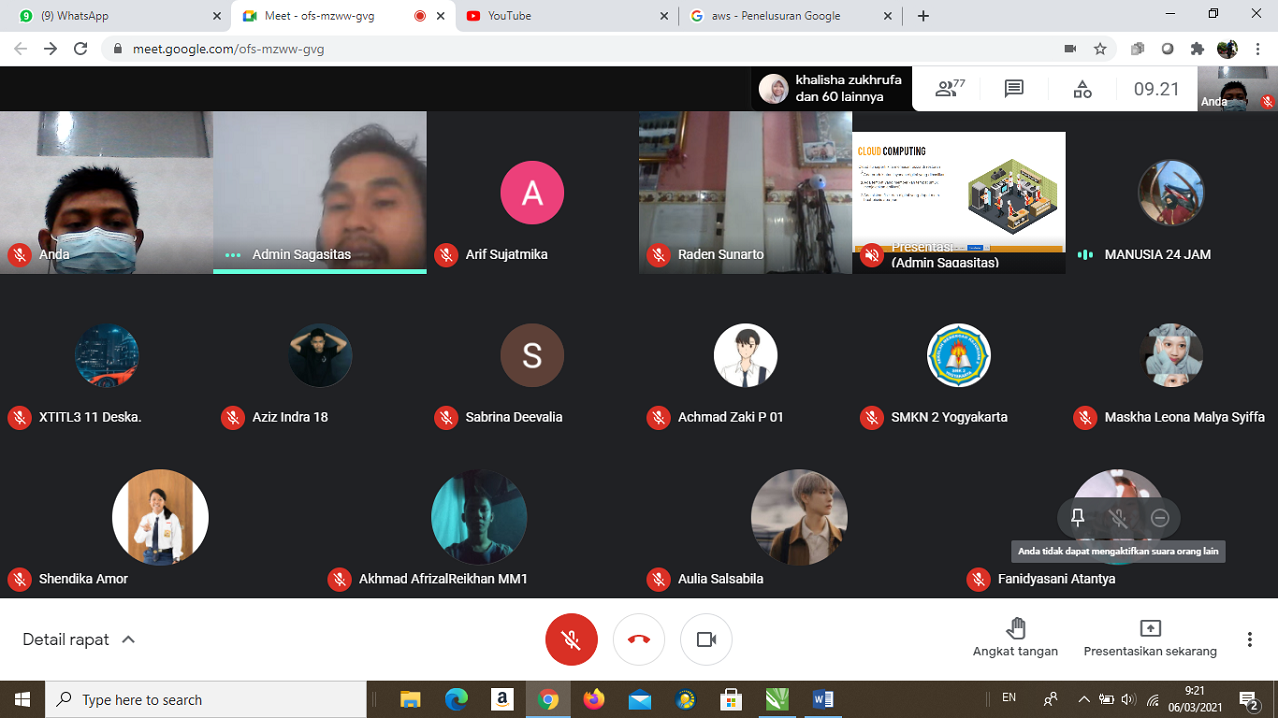
Task: Toggle the camera on or off
Action: point(706,639)
